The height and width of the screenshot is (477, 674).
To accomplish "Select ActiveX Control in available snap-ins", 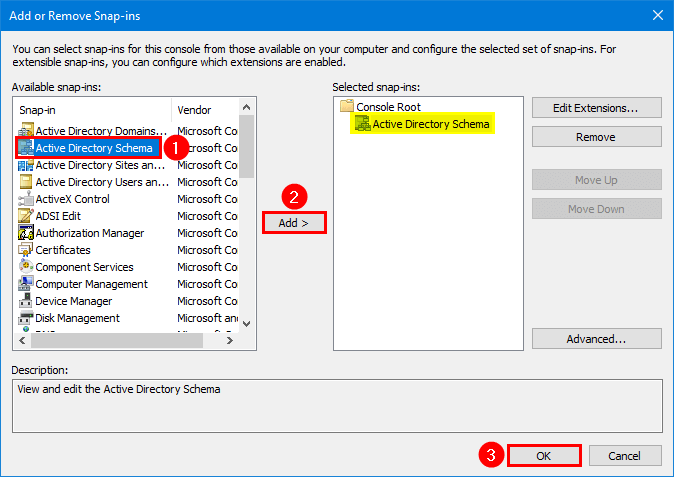I will tap(73, 199).
